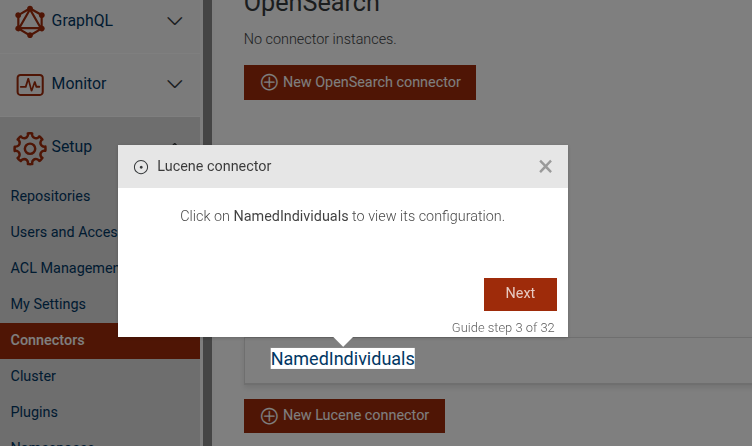Select the Connectors menu item
Image resolution: width=752 pixels, height=446 pixels.
48,340
